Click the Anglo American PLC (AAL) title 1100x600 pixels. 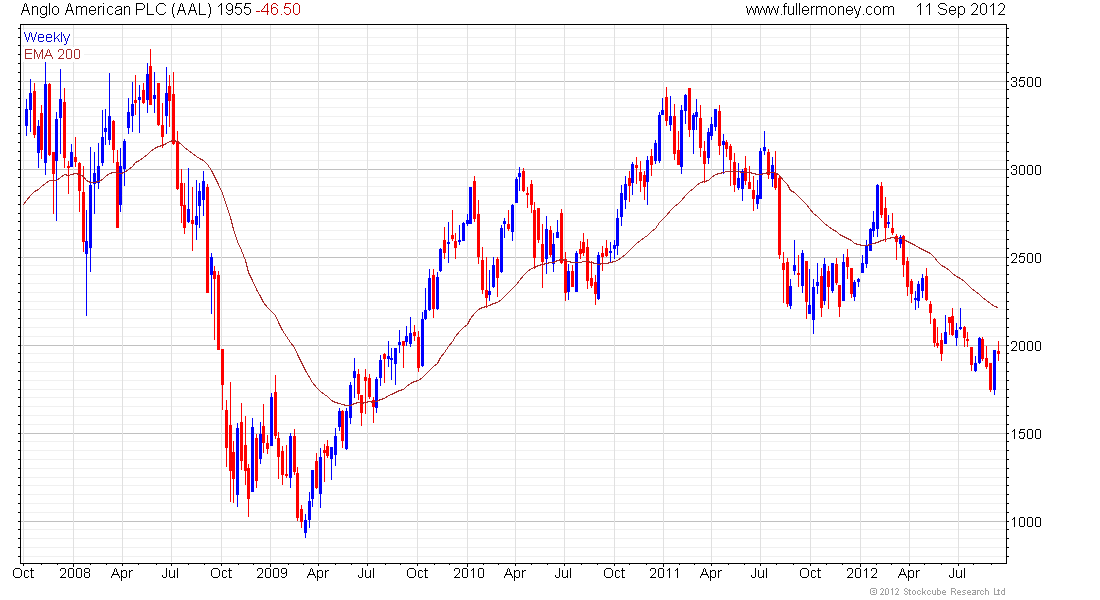coord(116,10)
